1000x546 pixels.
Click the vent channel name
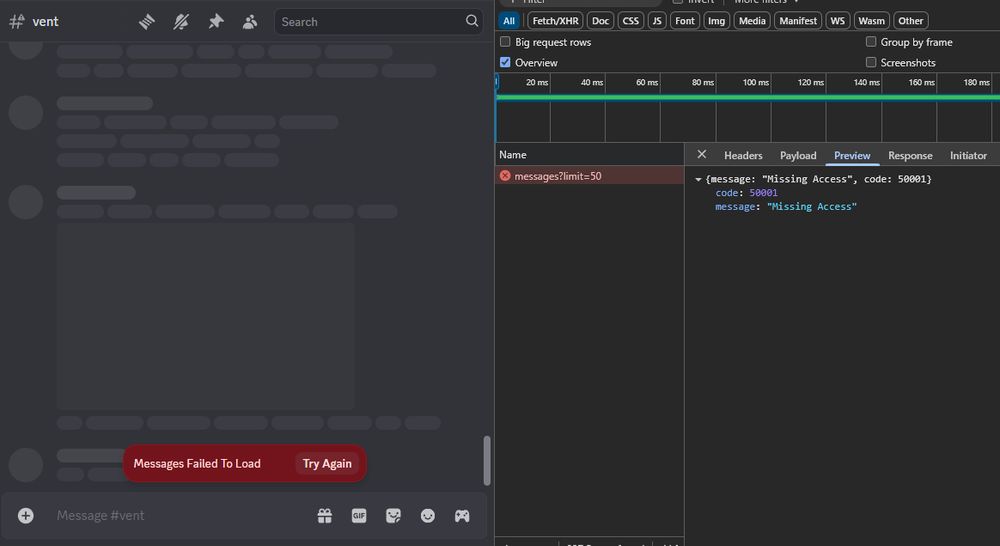[45, 22]
